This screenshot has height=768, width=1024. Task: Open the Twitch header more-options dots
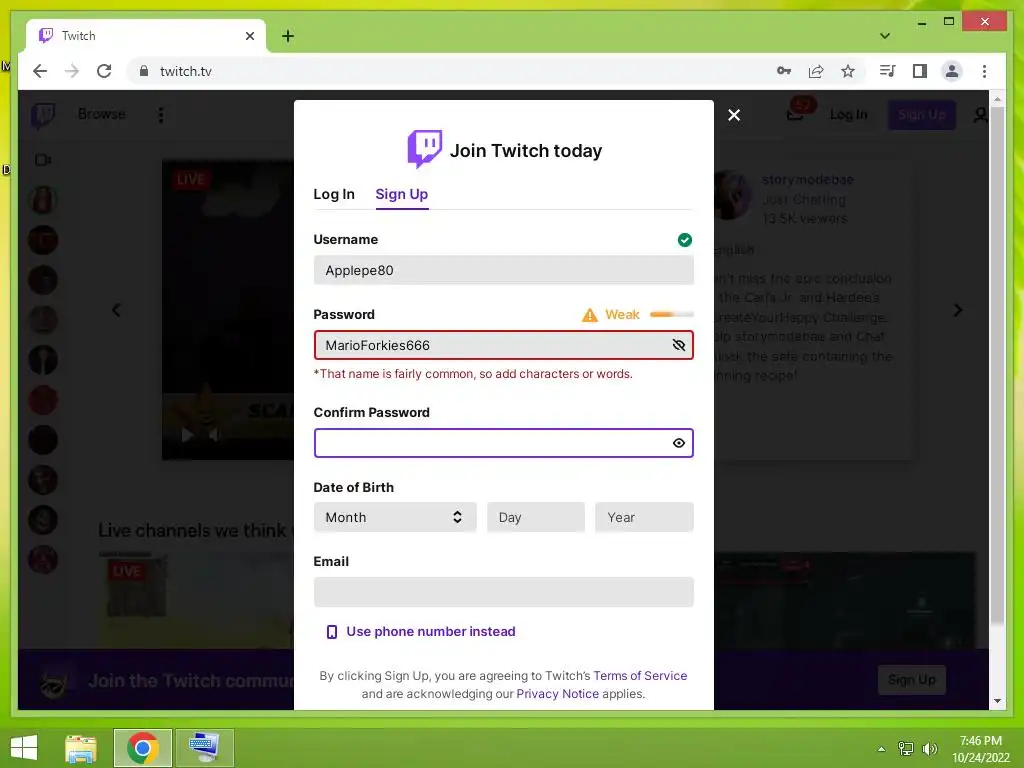(161, 115)
